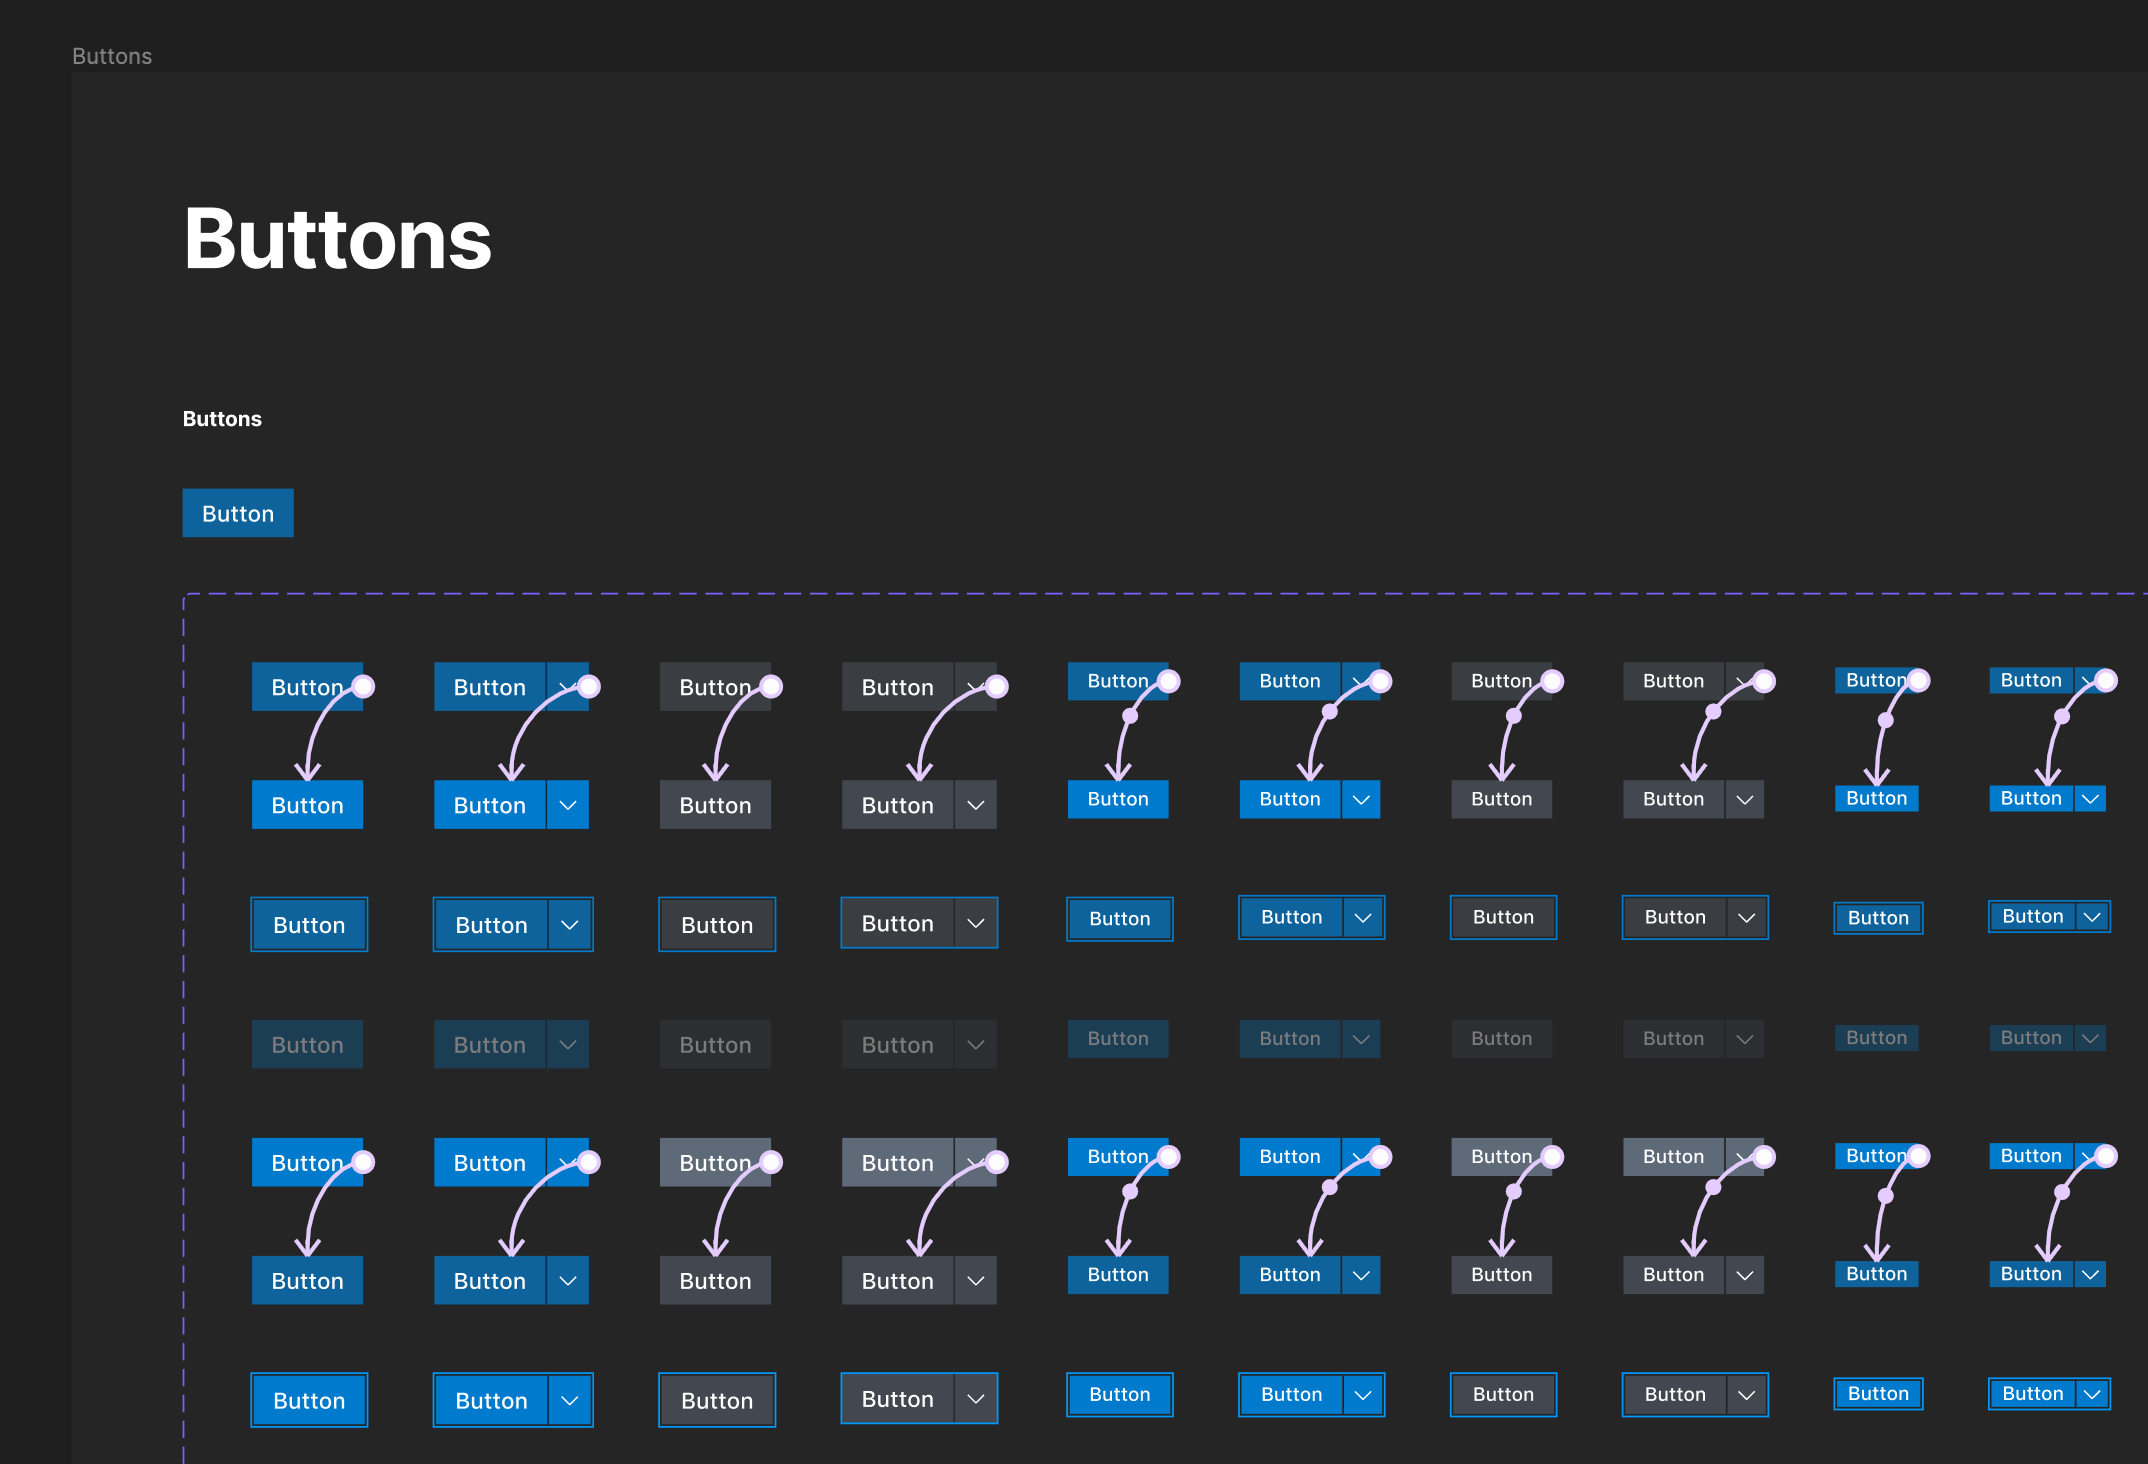Click the disabled first large blue Button
The height and width of the screenshot is (1464, 2148).
point(307,1045)
